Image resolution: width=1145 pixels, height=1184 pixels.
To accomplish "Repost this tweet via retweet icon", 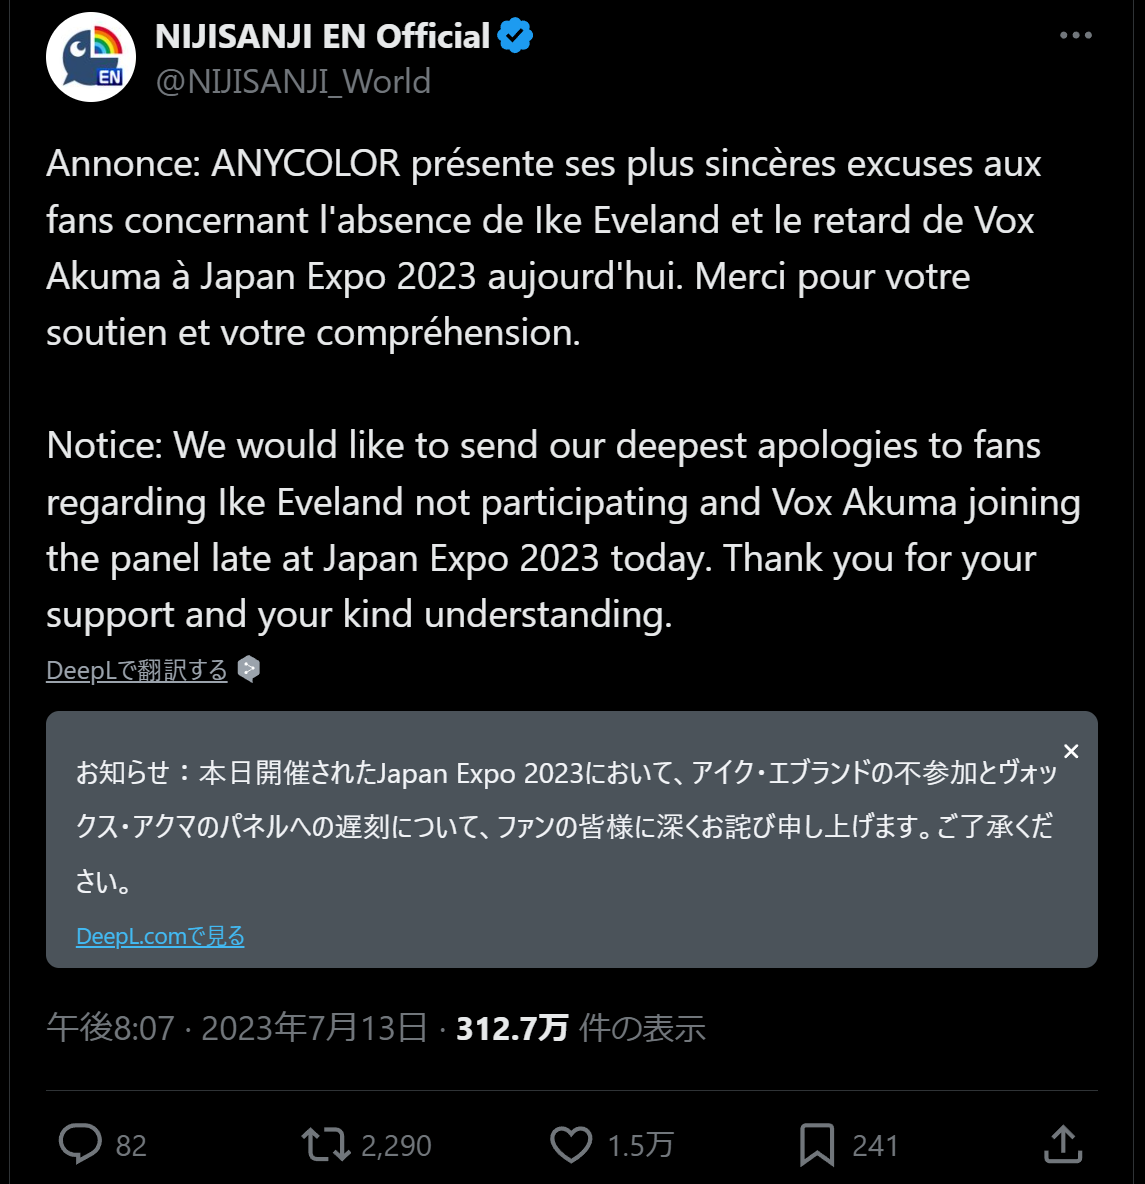I will pos(325,1144).
